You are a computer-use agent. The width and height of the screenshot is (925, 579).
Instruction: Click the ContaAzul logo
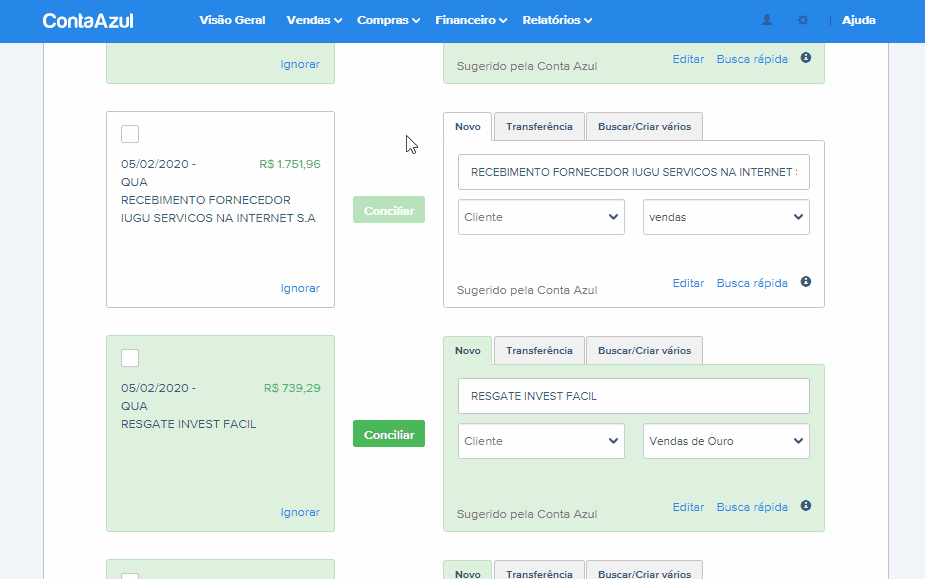pyautogui.click(x=88, y=21)
